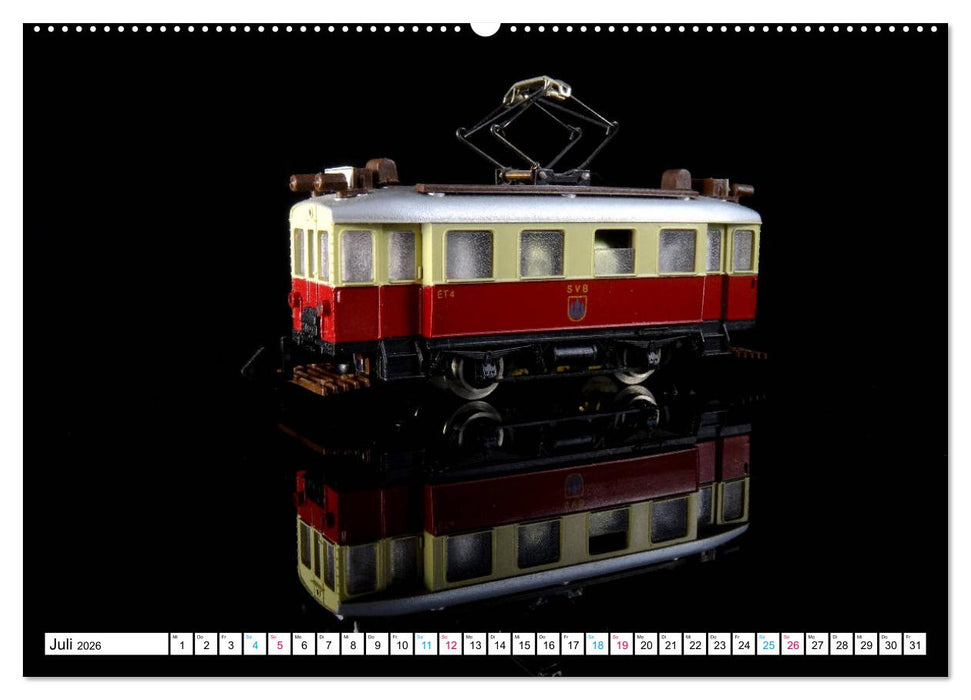Select Sunday 5 marked in pink
The image size is (971, 700).
point(278,645)
